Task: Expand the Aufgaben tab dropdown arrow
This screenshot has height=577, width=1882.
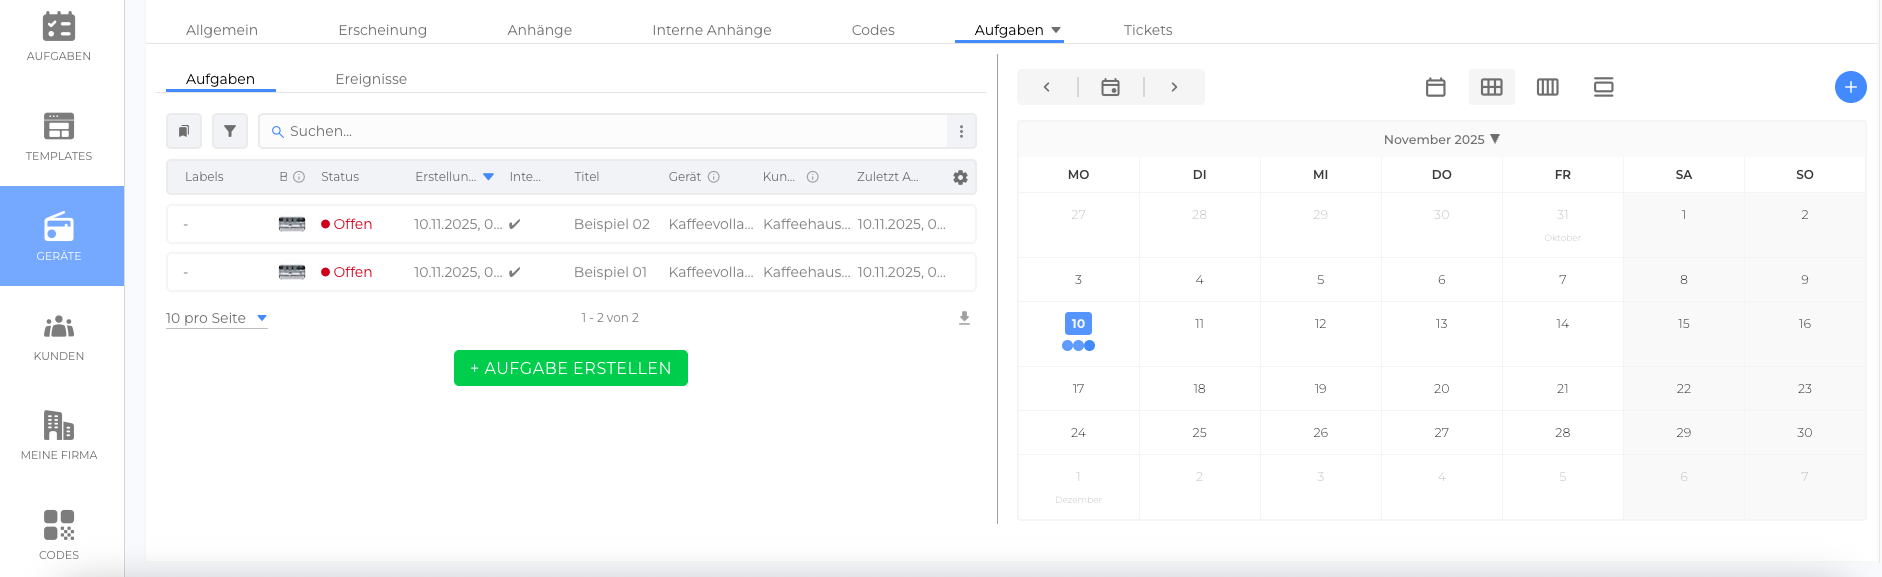Action: pyautogui.click(x=1056, y=30)
